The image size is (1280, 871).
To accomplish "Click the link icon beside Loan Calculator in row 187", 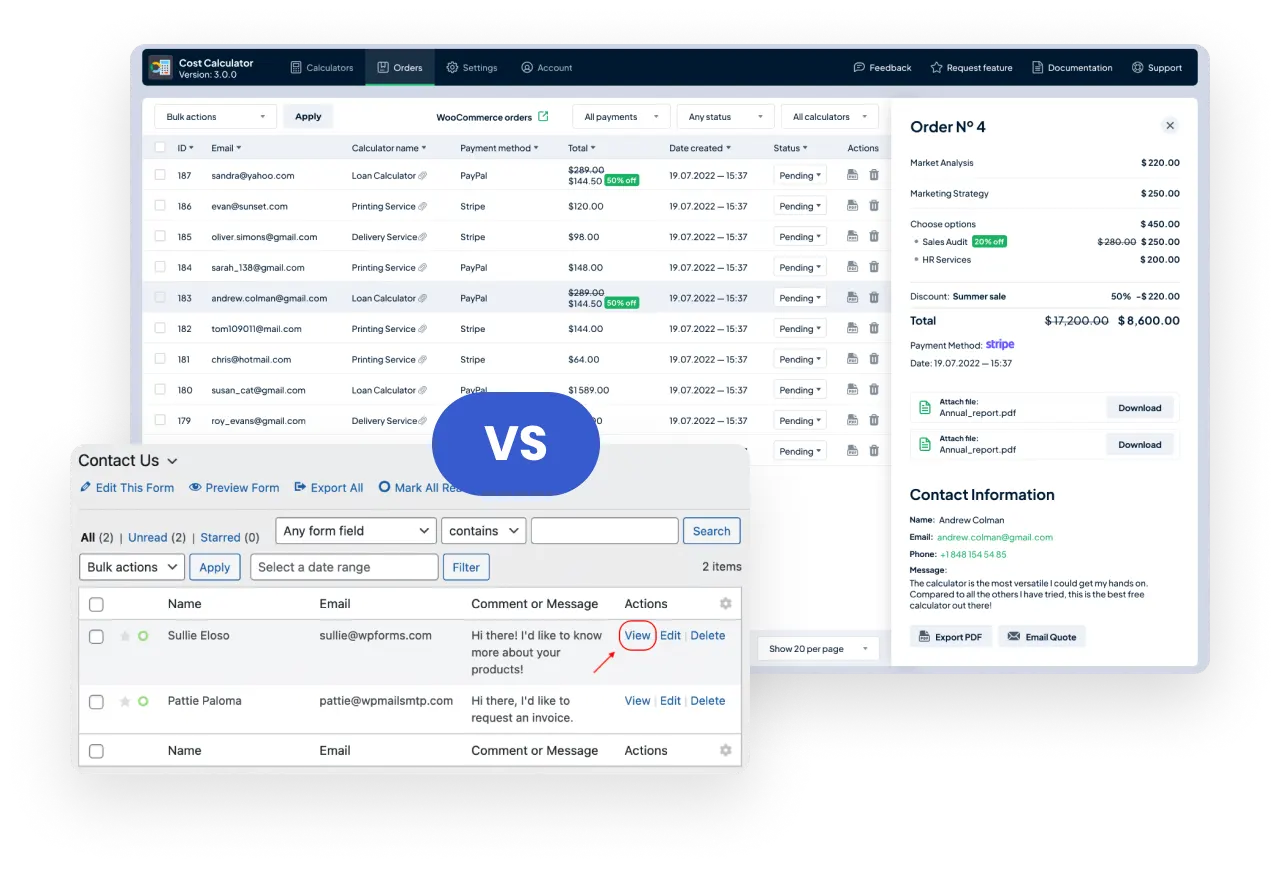I will pos(423,176).
